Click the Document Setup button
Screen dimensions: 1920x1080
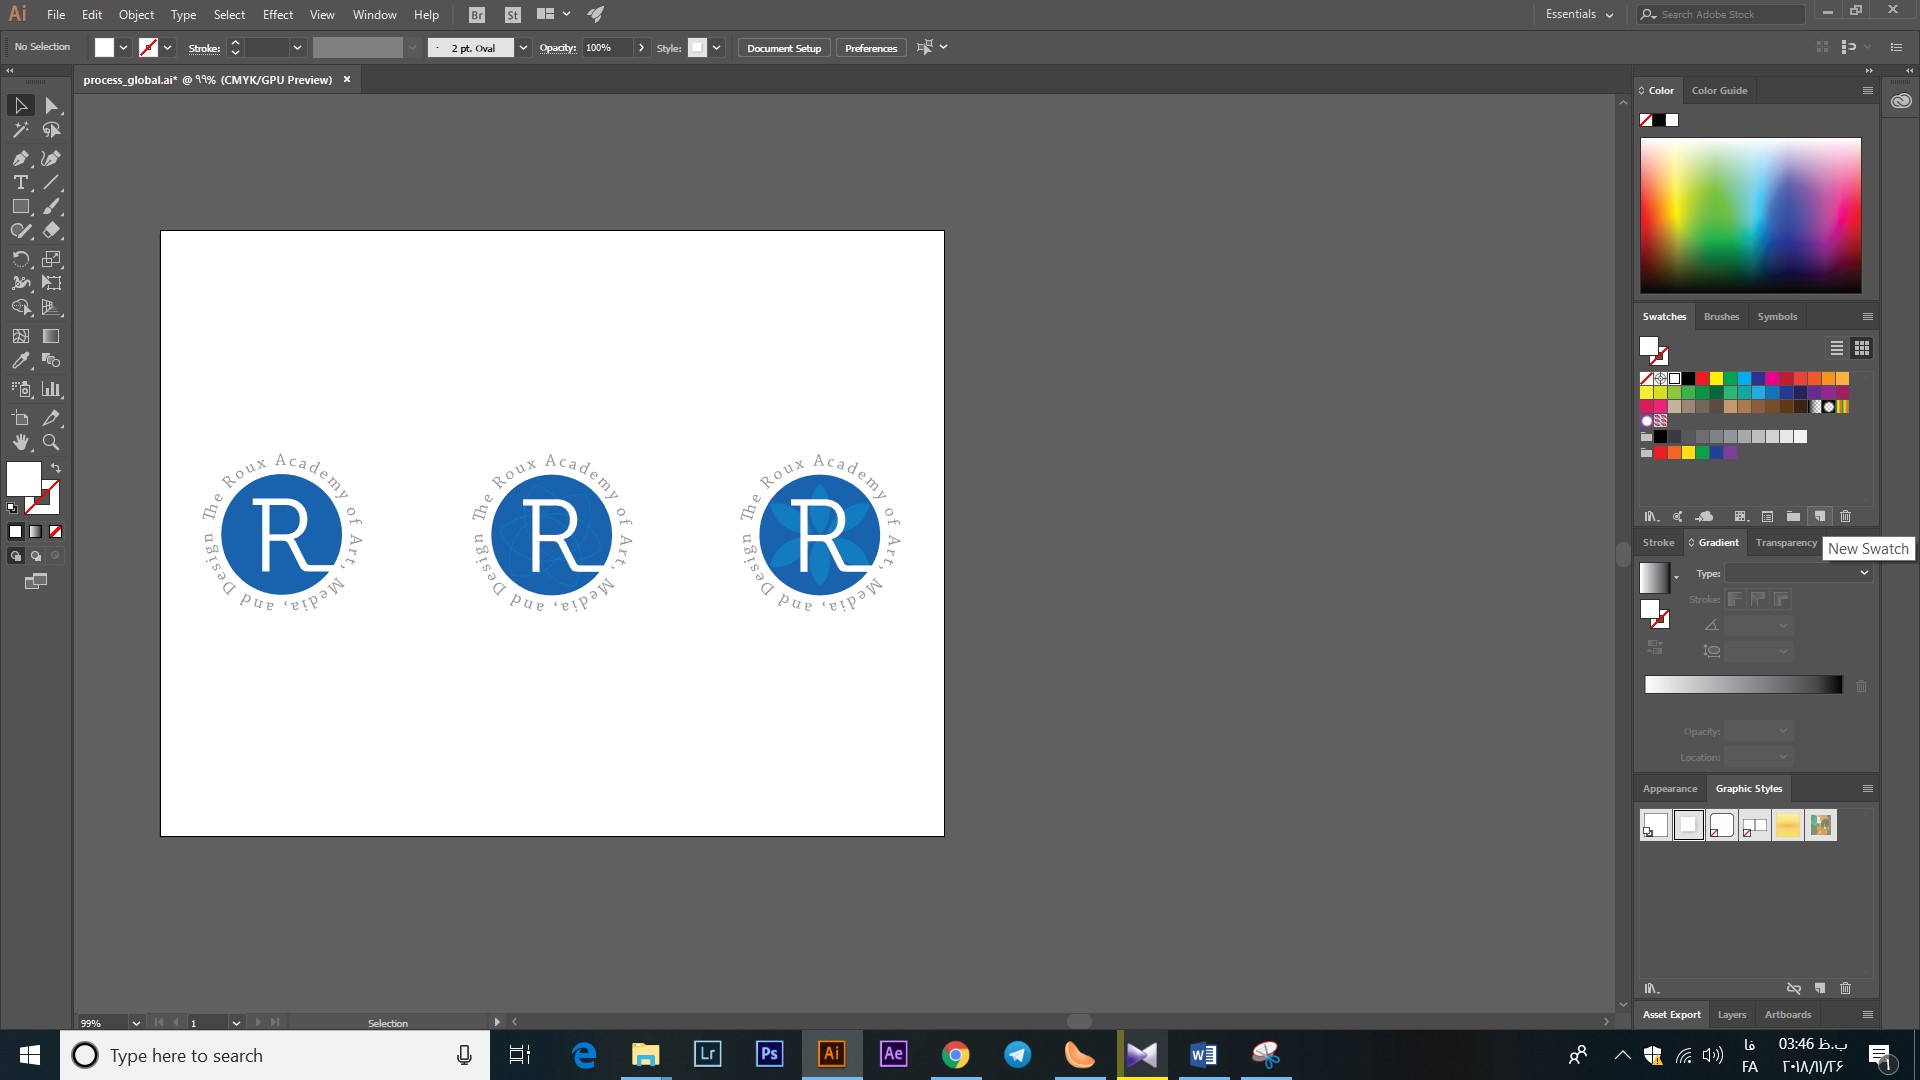point(784,48)
